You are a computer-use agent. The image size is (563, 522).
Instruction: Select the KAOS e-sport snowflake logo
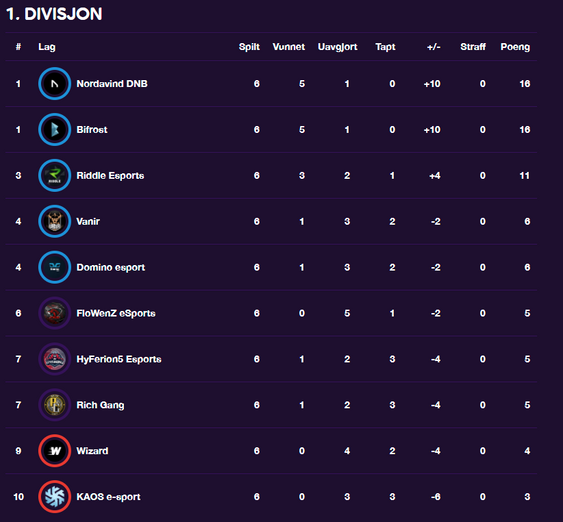55,497
